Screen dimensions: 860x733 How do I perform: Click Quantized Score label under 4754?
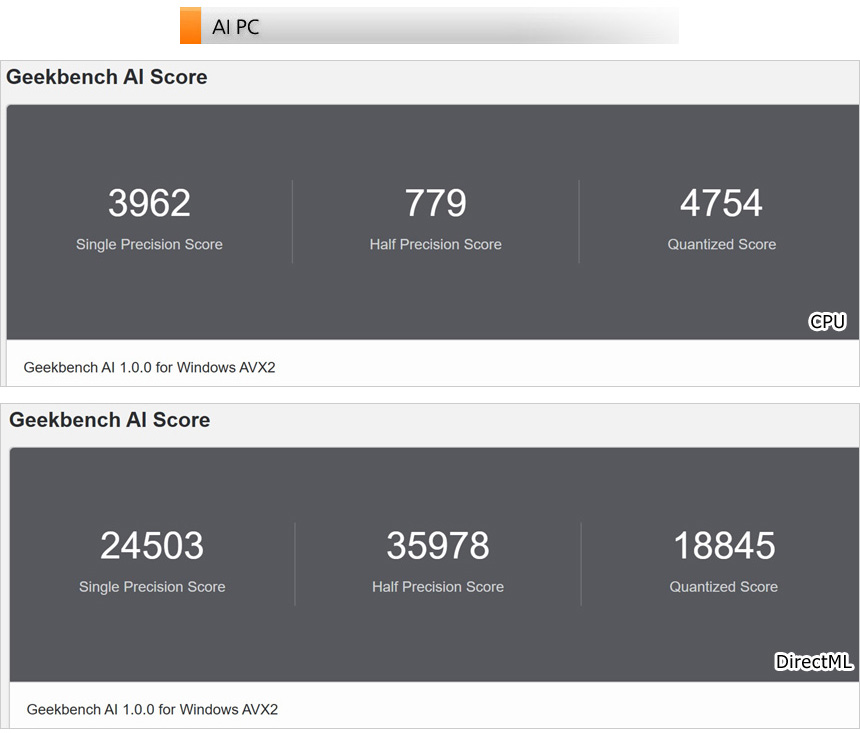point(722,244)
